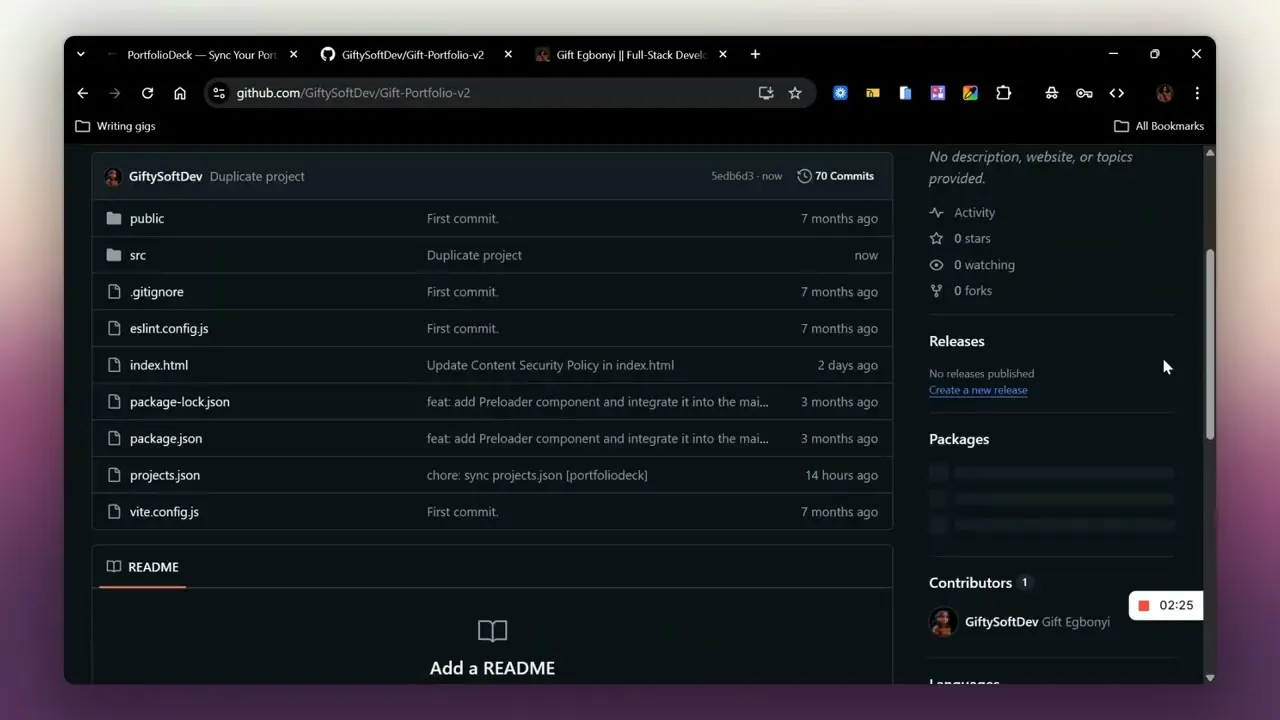The height and width of the screenshot is (720, 1280).
Task: Go back to the previous page
Action: point(83,93)
